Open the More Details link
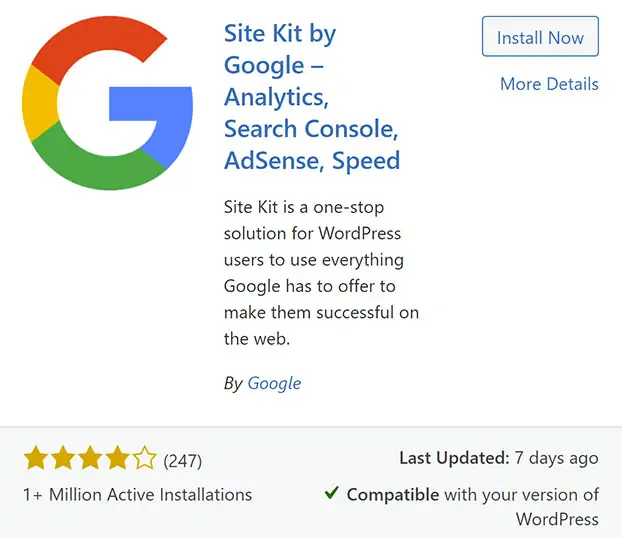Viewport: 622px width, 538px height. pyautogui.click(x=549, y=84)
